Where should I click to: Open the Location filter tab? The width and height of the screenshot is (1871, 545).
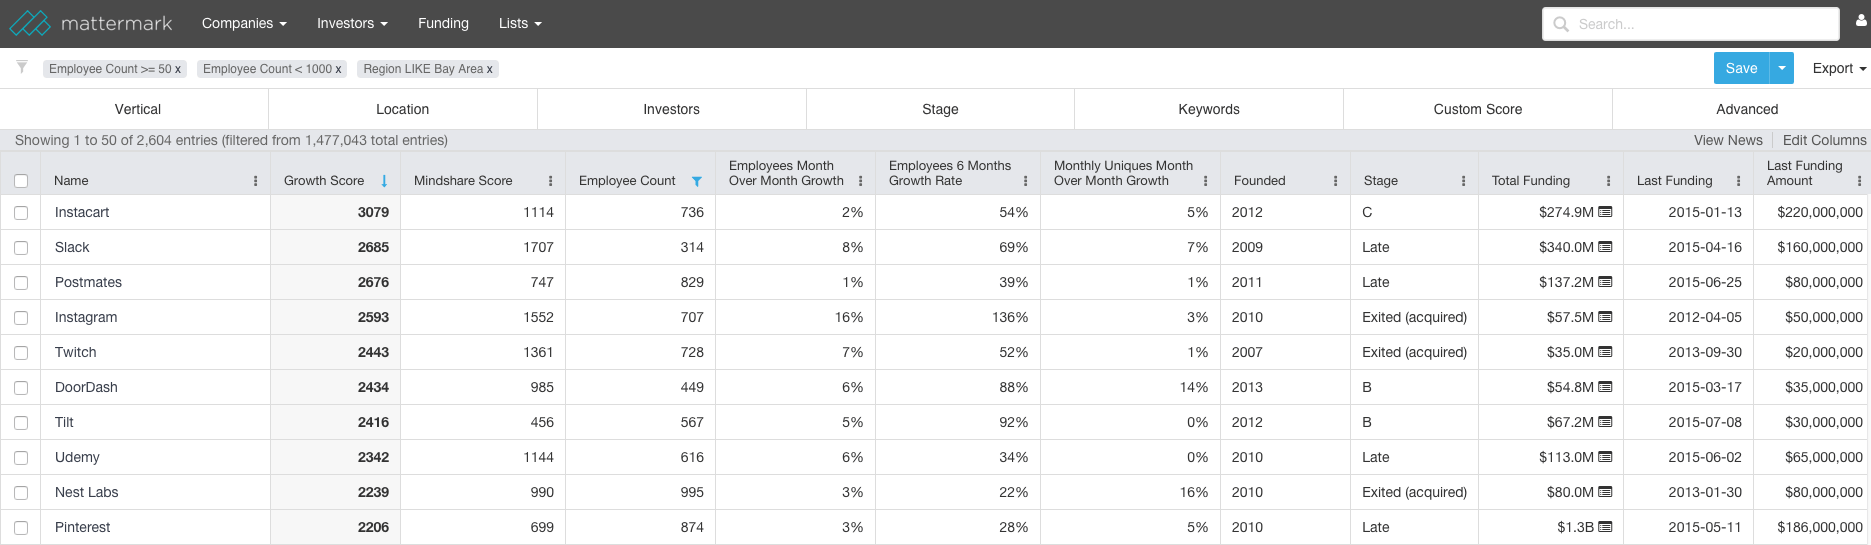coord(403,109)
